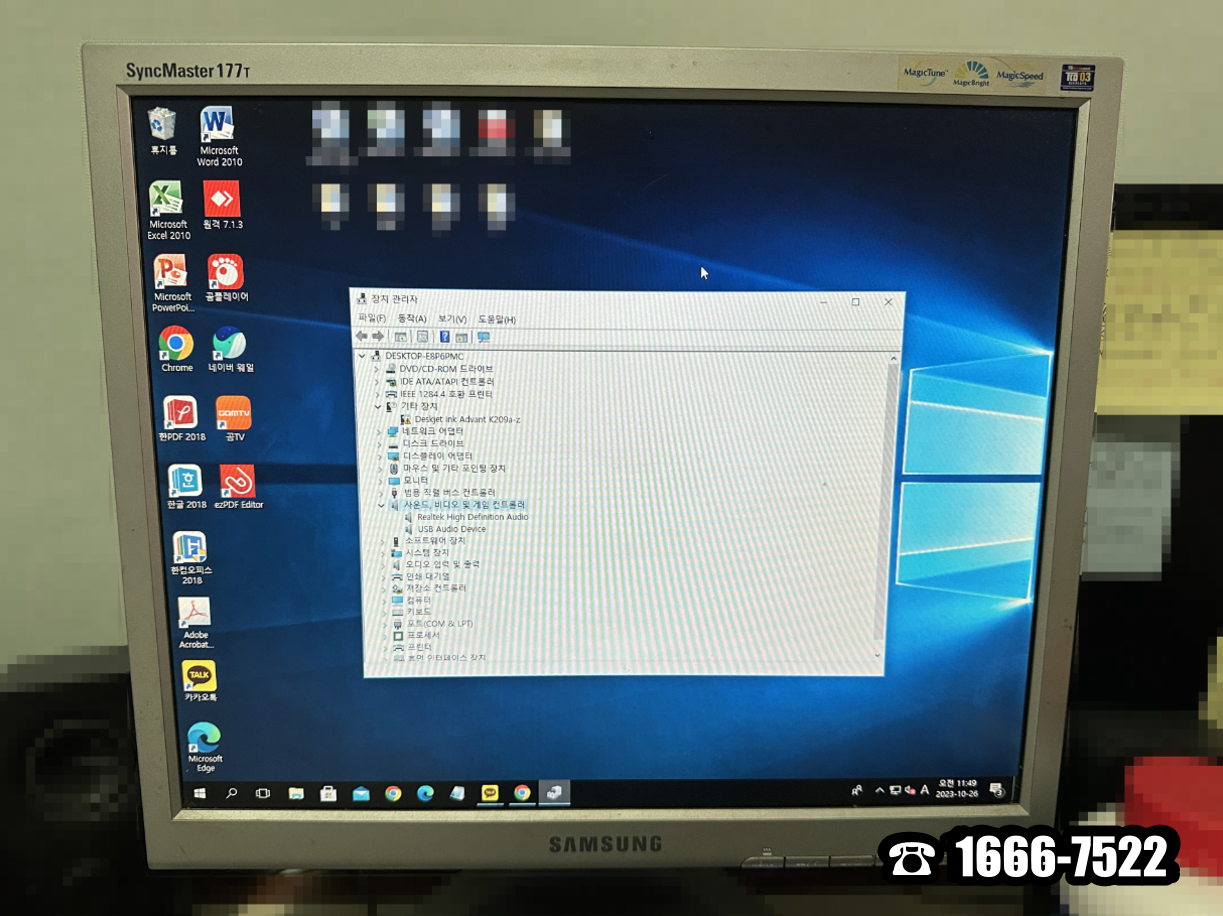Open the 보기(V) menu
Screen dimensions: 1223x916
452,319
